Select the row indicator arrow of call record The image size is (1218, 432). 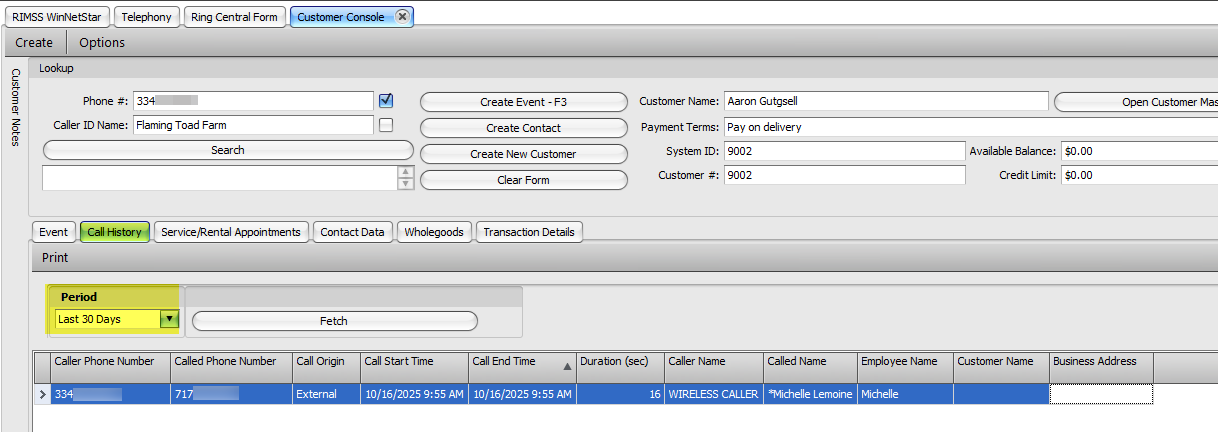(x=42, y=394)
